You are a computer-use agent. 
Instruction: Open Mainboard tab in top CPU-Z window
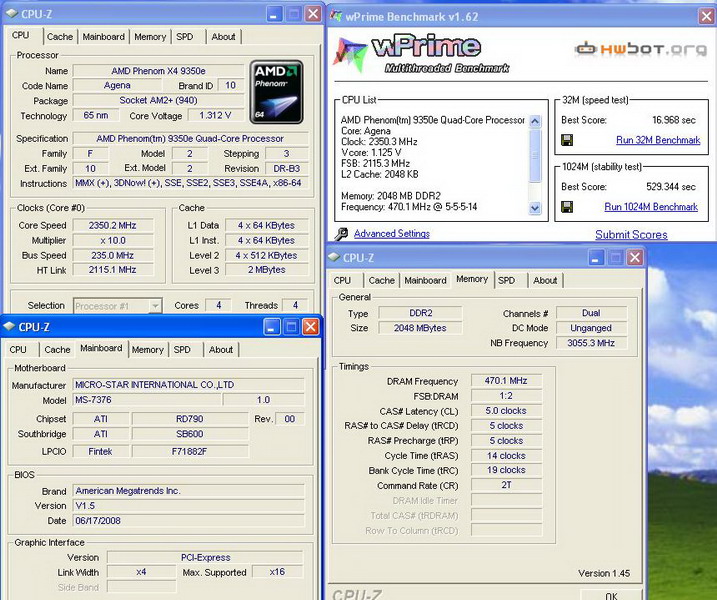coord(103,37)
